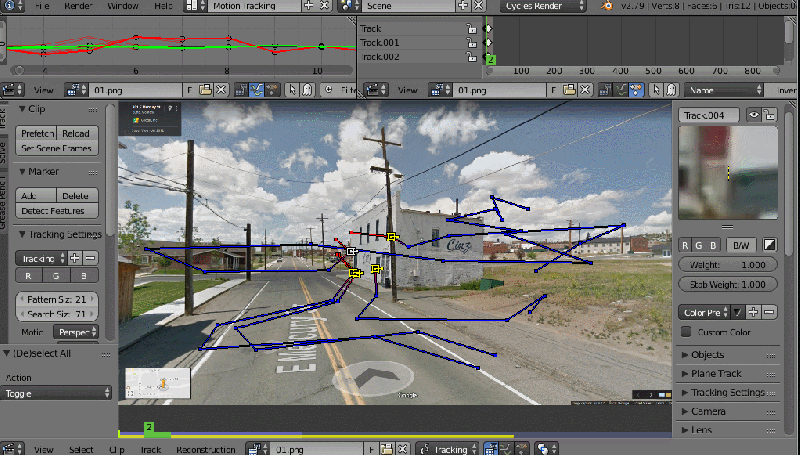Delete the Motion Tracking screen layout
Image resolution: width=800 pixels, height=455 pixels.
click(324, 6)
